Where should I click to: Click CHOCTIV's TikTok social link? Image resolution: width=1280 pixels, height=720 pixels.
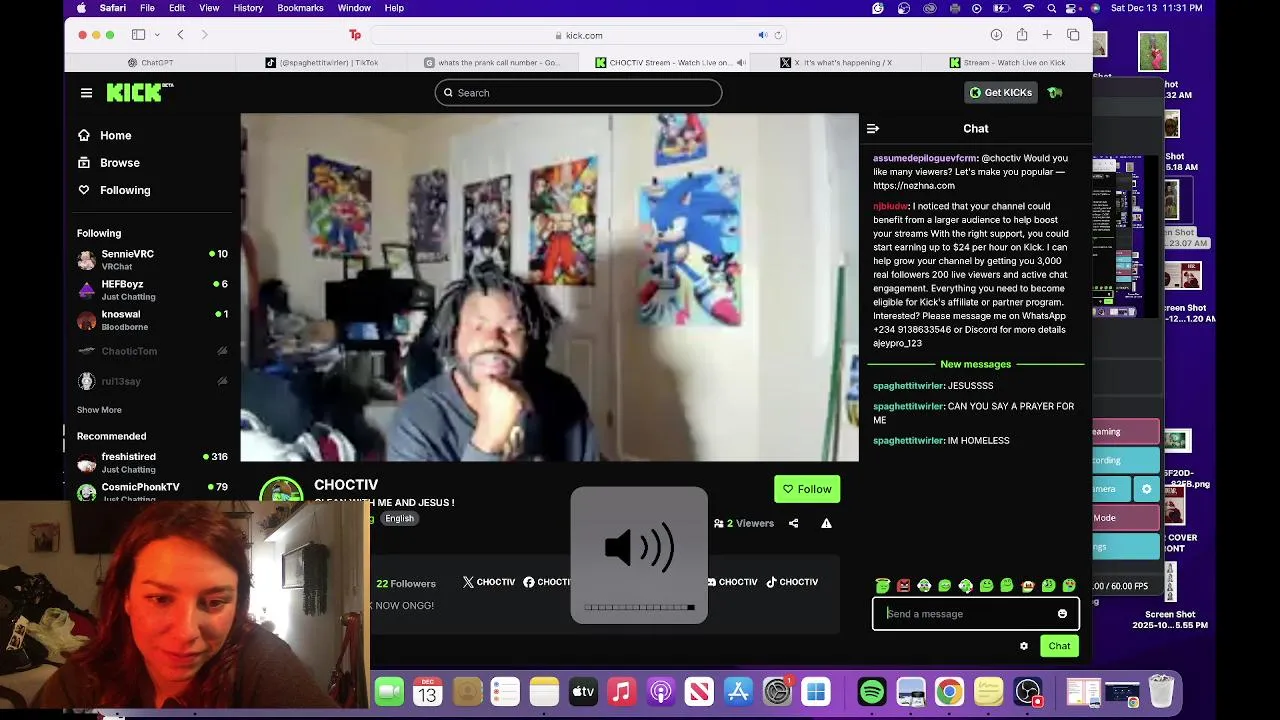pos(792,582)
